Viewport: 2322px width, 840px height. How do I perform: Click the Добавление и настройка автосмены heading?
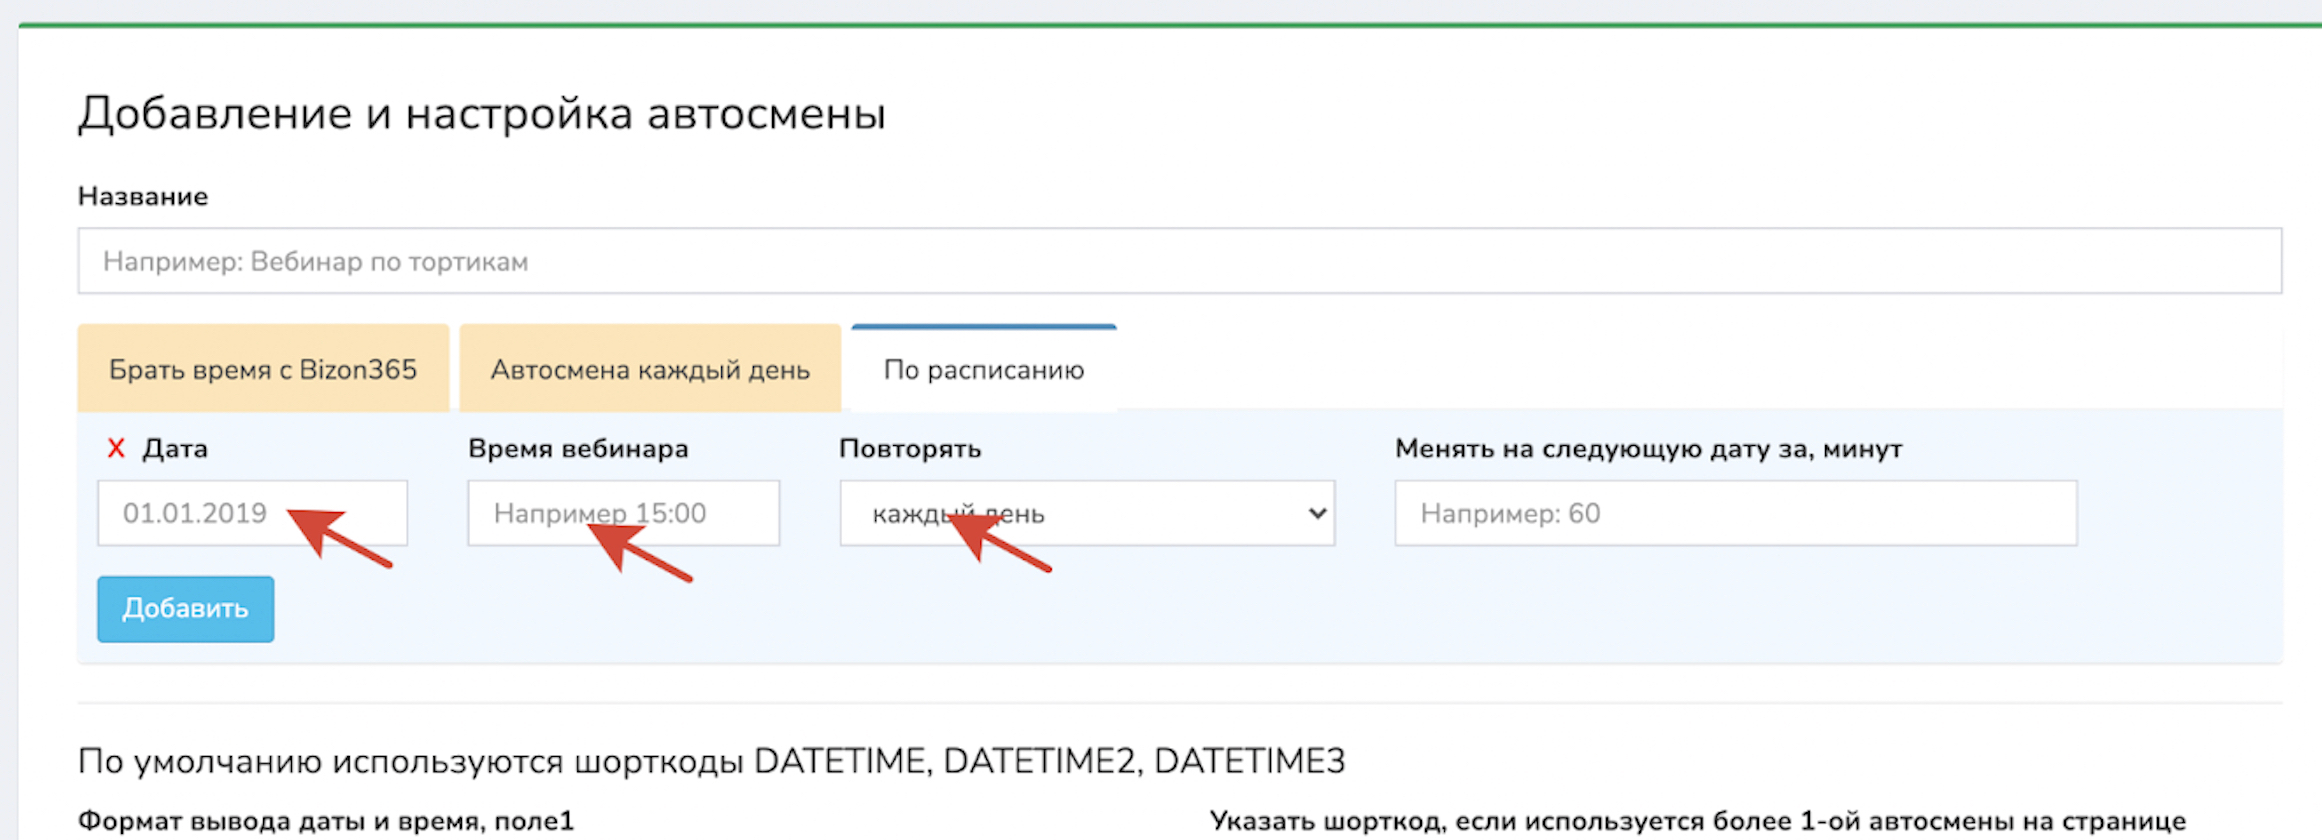click(x=482, y=113)
